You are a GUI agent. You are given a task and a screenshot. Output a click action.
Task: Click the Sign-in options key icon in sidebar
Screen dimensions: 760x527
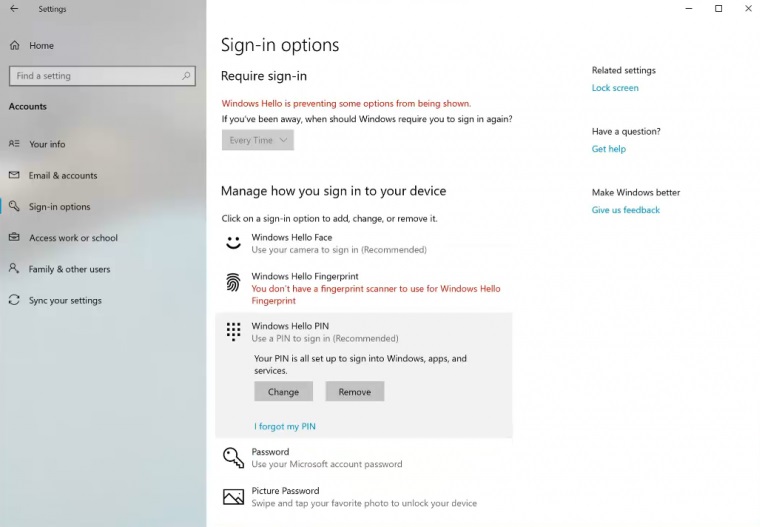click(14, 206)
